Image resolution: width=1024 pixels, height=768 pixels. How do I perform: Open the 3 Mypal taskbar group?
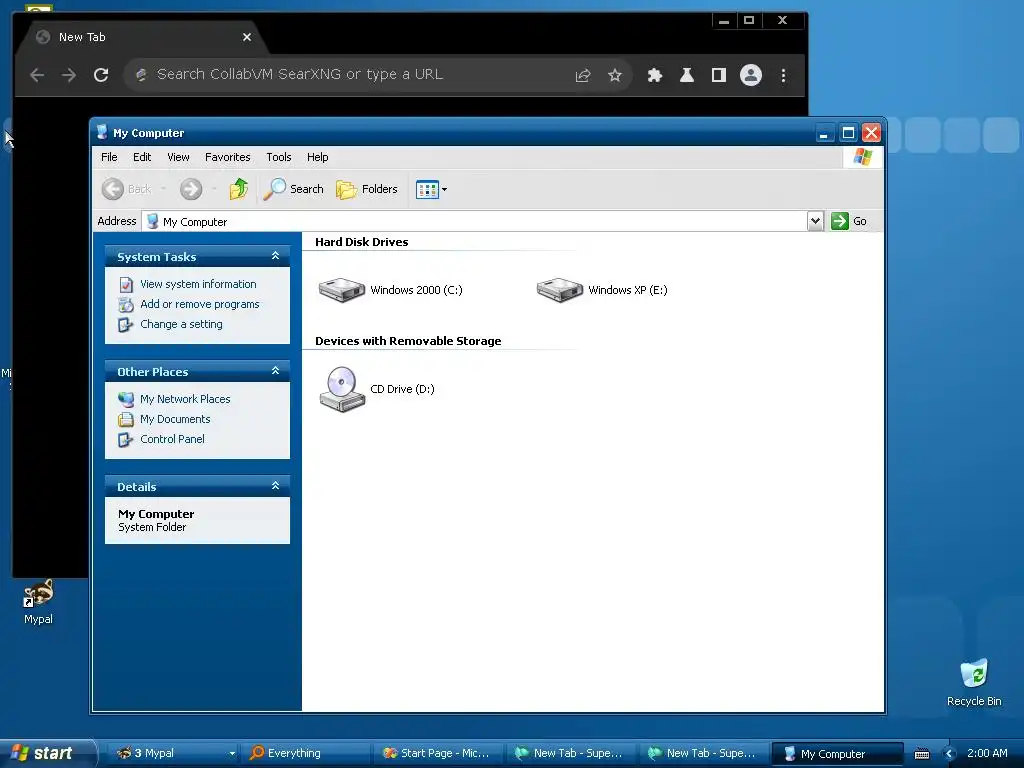point(175,754)
